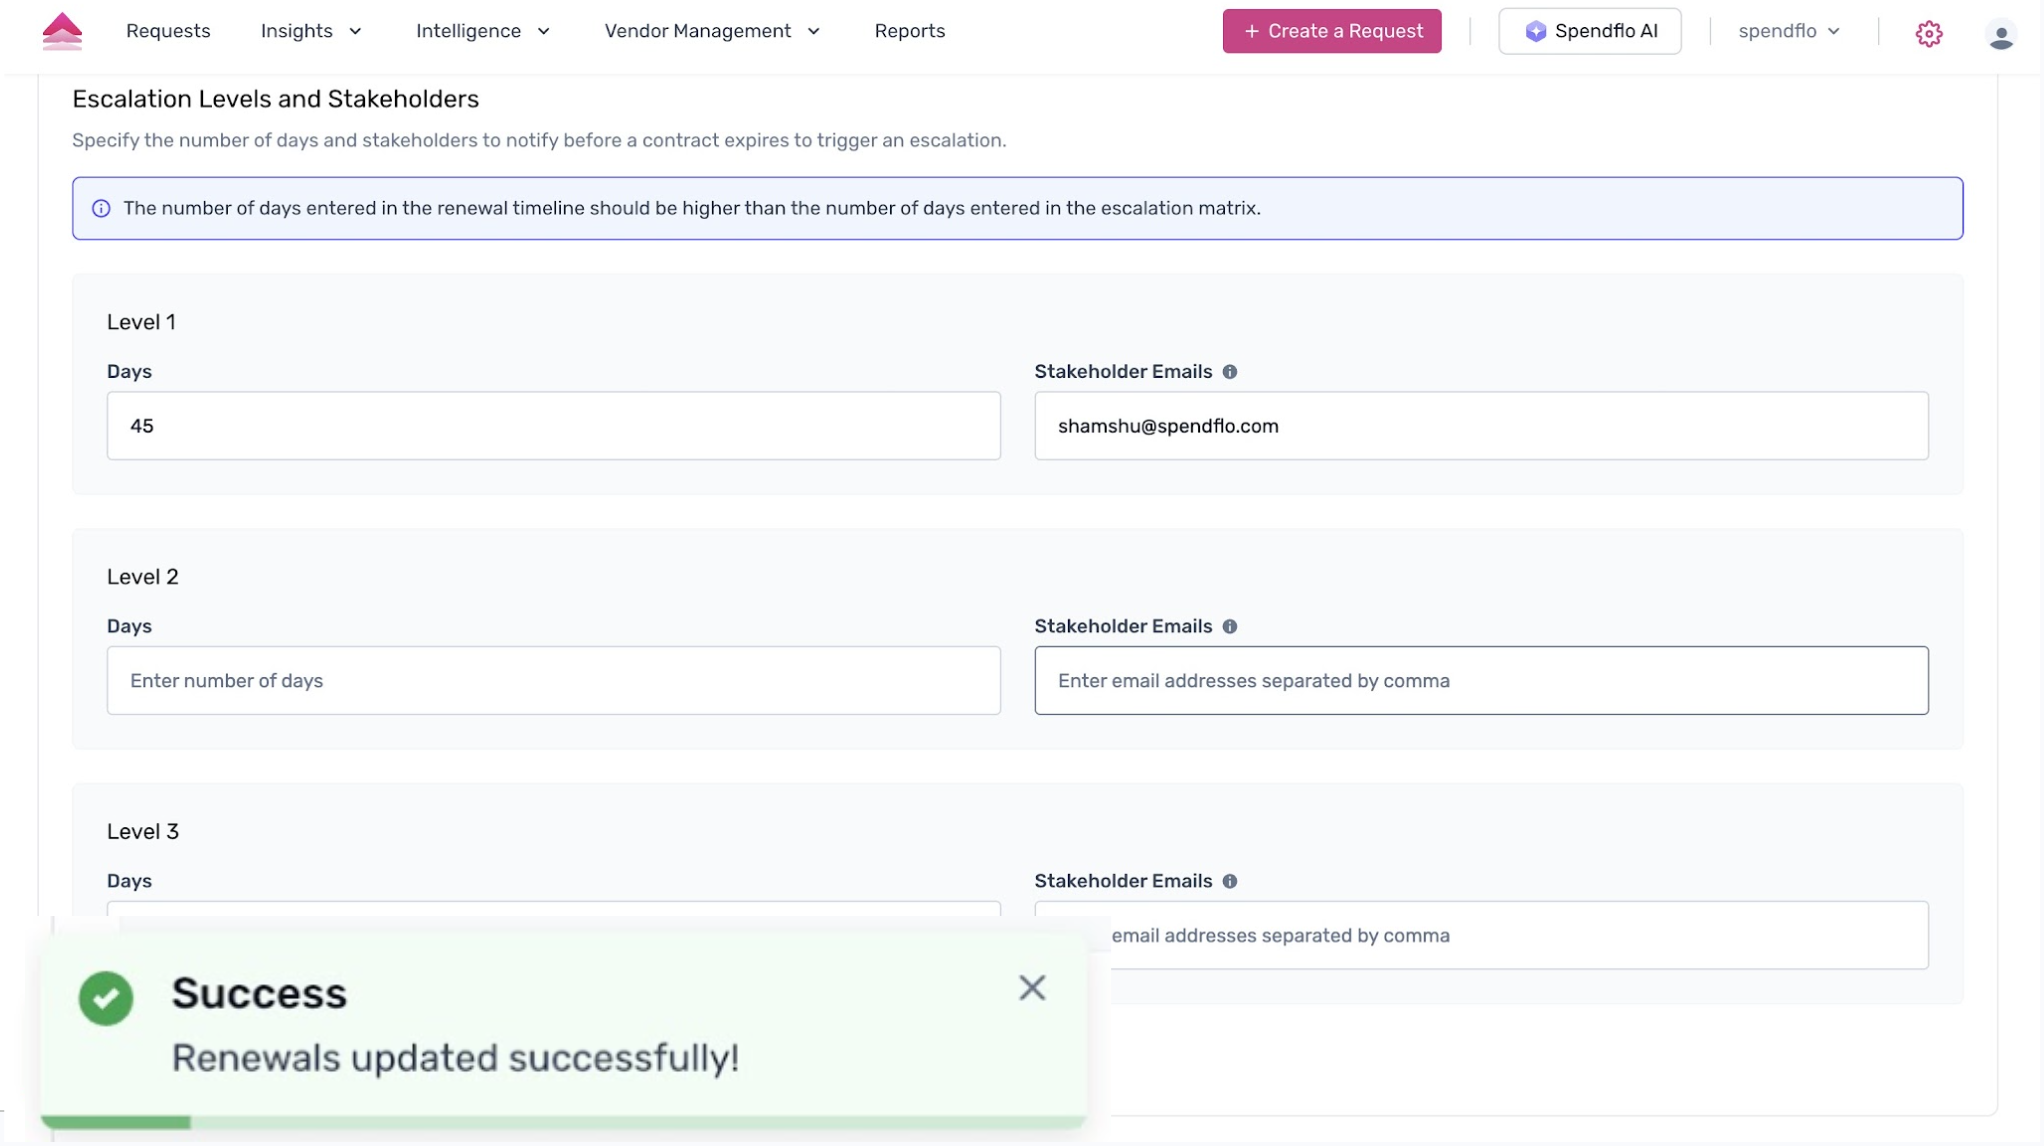Go to the Requests page

[168, 31]
